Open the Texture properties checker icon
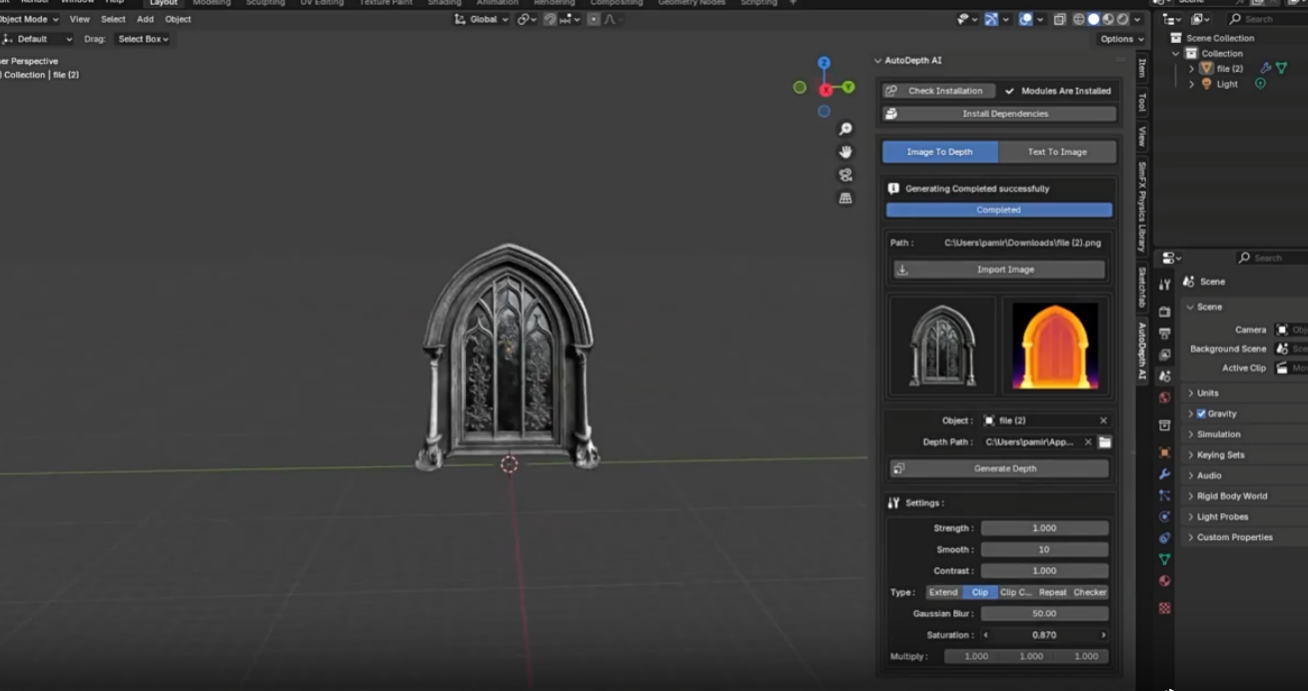 coord(1164,608)
